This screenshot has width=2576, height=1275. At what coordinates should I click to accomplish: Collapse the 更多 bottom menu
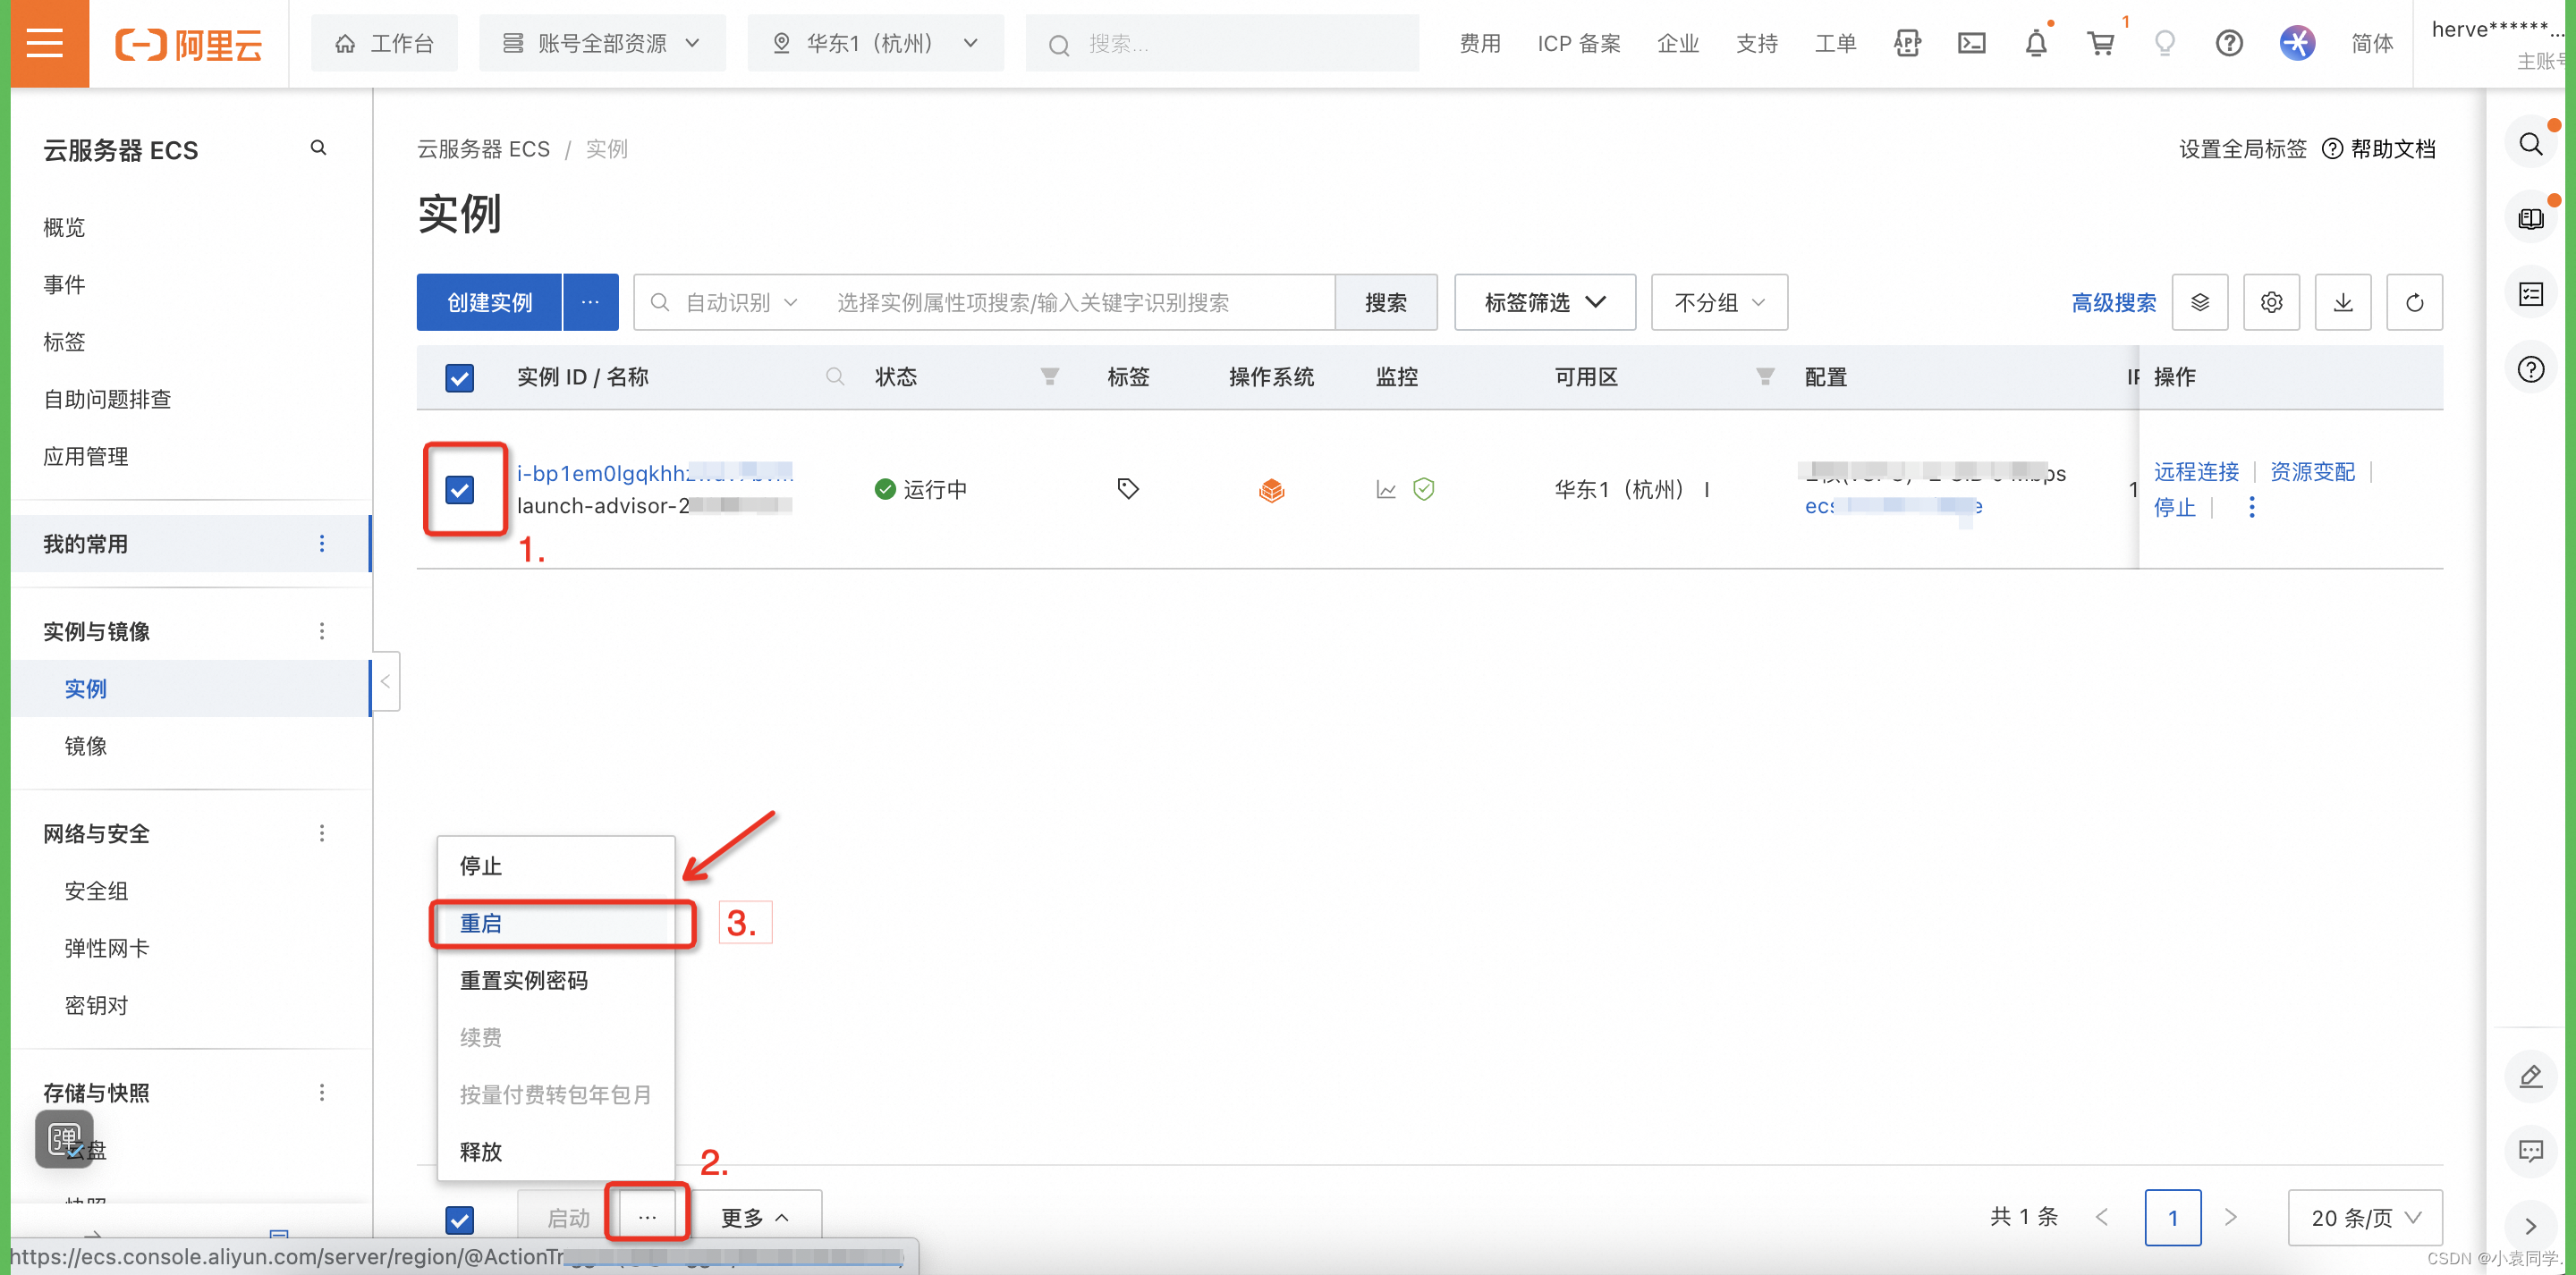[x=756, y=1217]
